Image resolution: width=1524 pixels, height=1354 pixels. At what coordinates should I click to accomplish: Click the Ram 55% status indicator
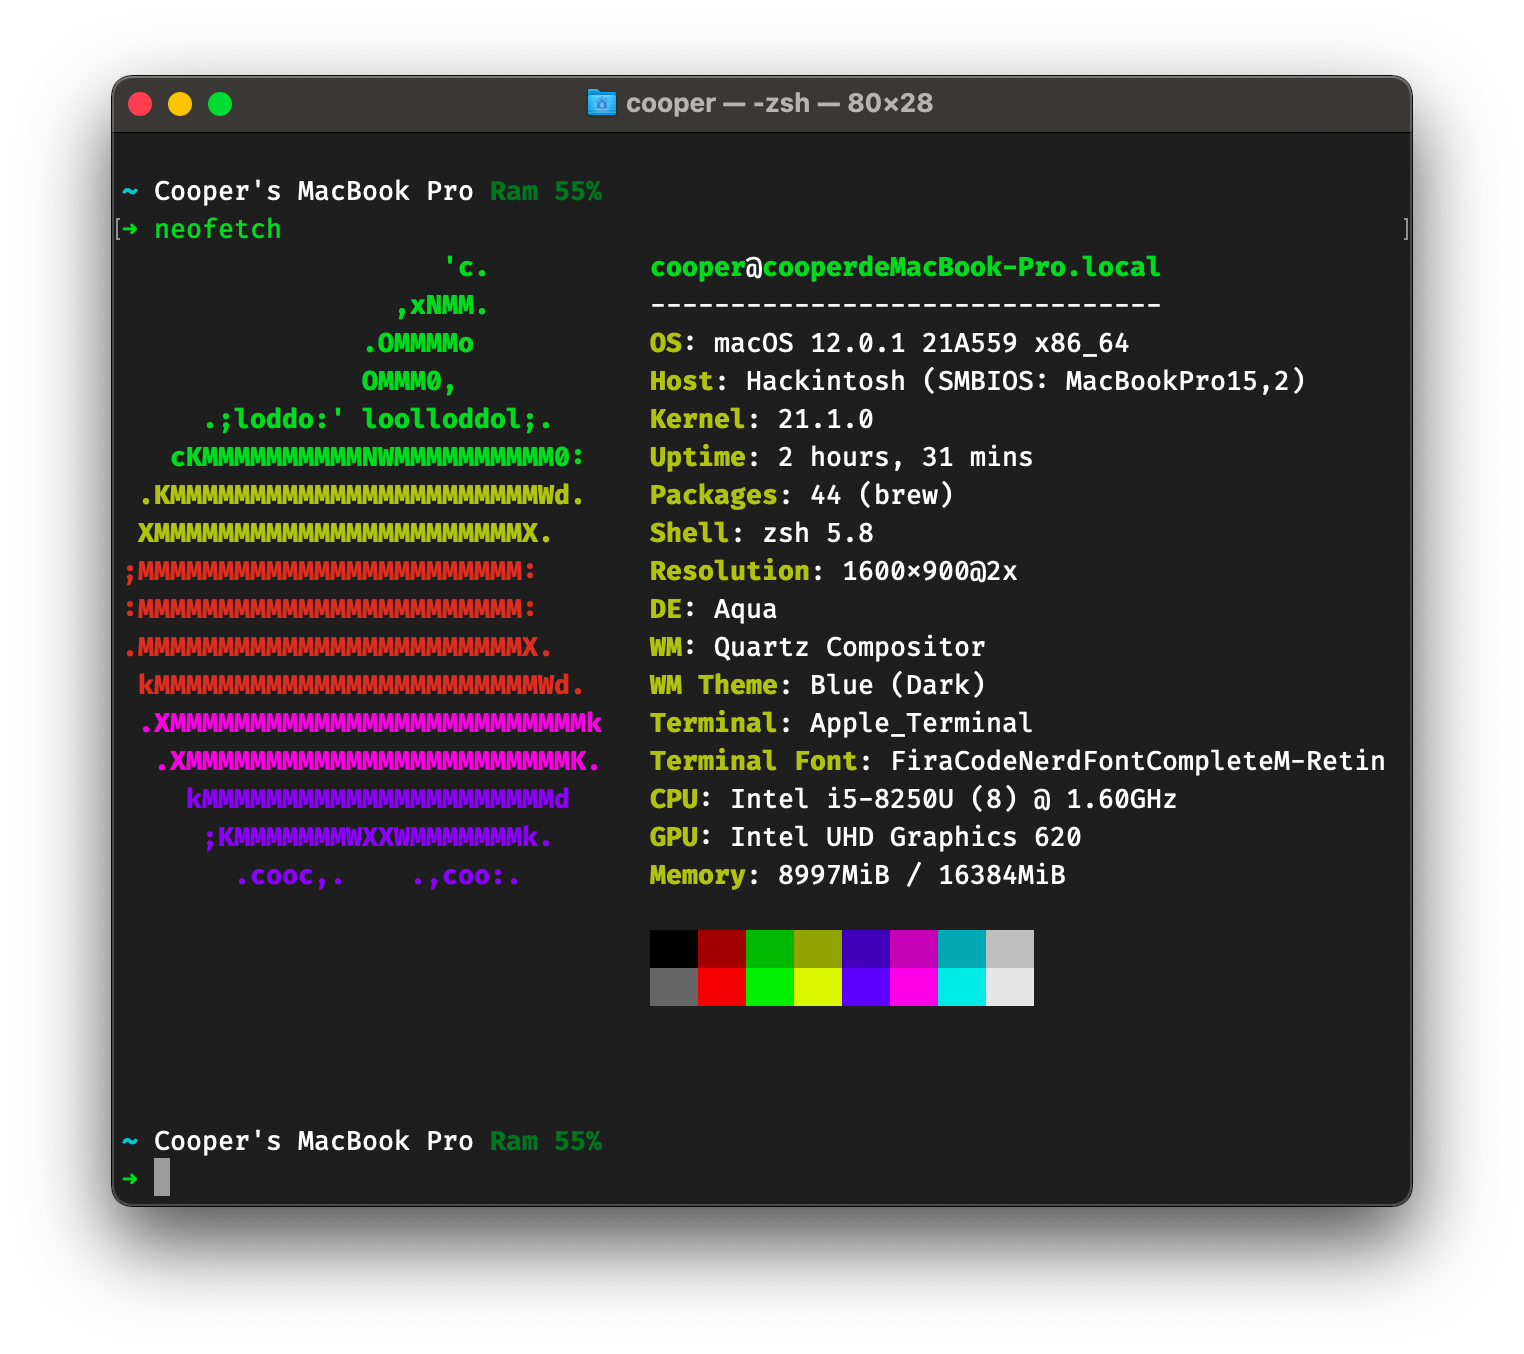point(546,191)
